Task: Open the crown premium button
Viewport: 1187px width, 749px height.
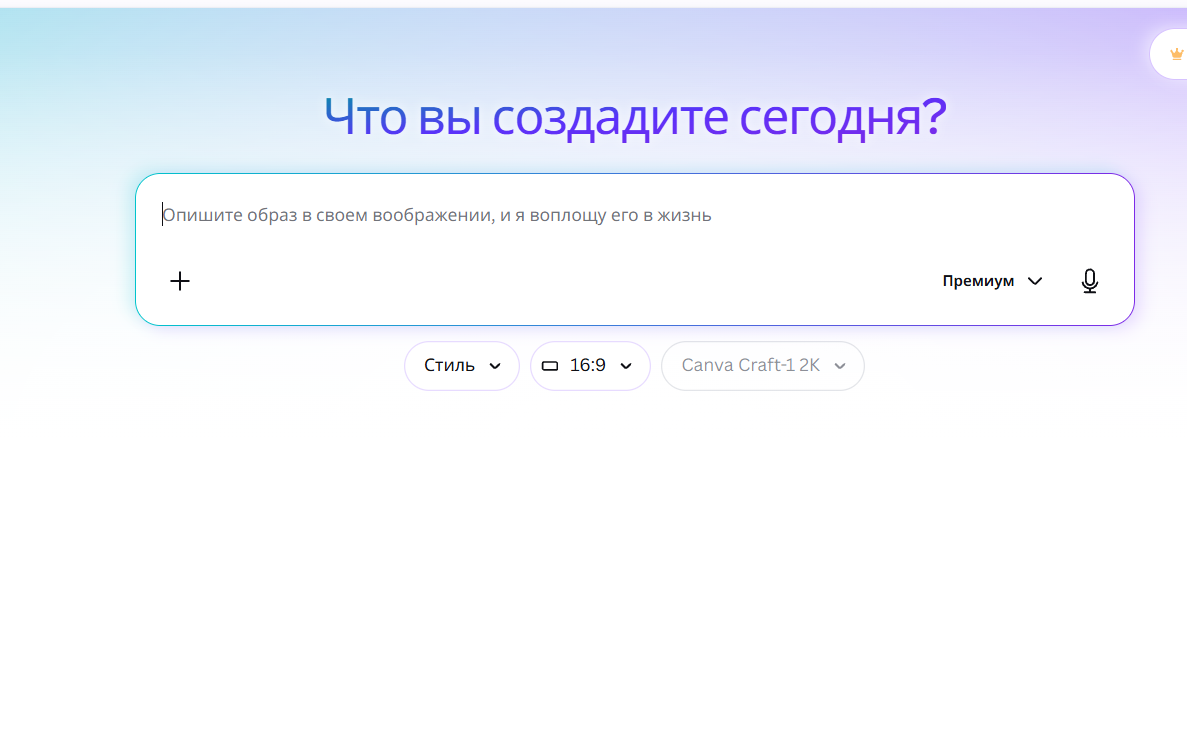Action: point(1171,55)
